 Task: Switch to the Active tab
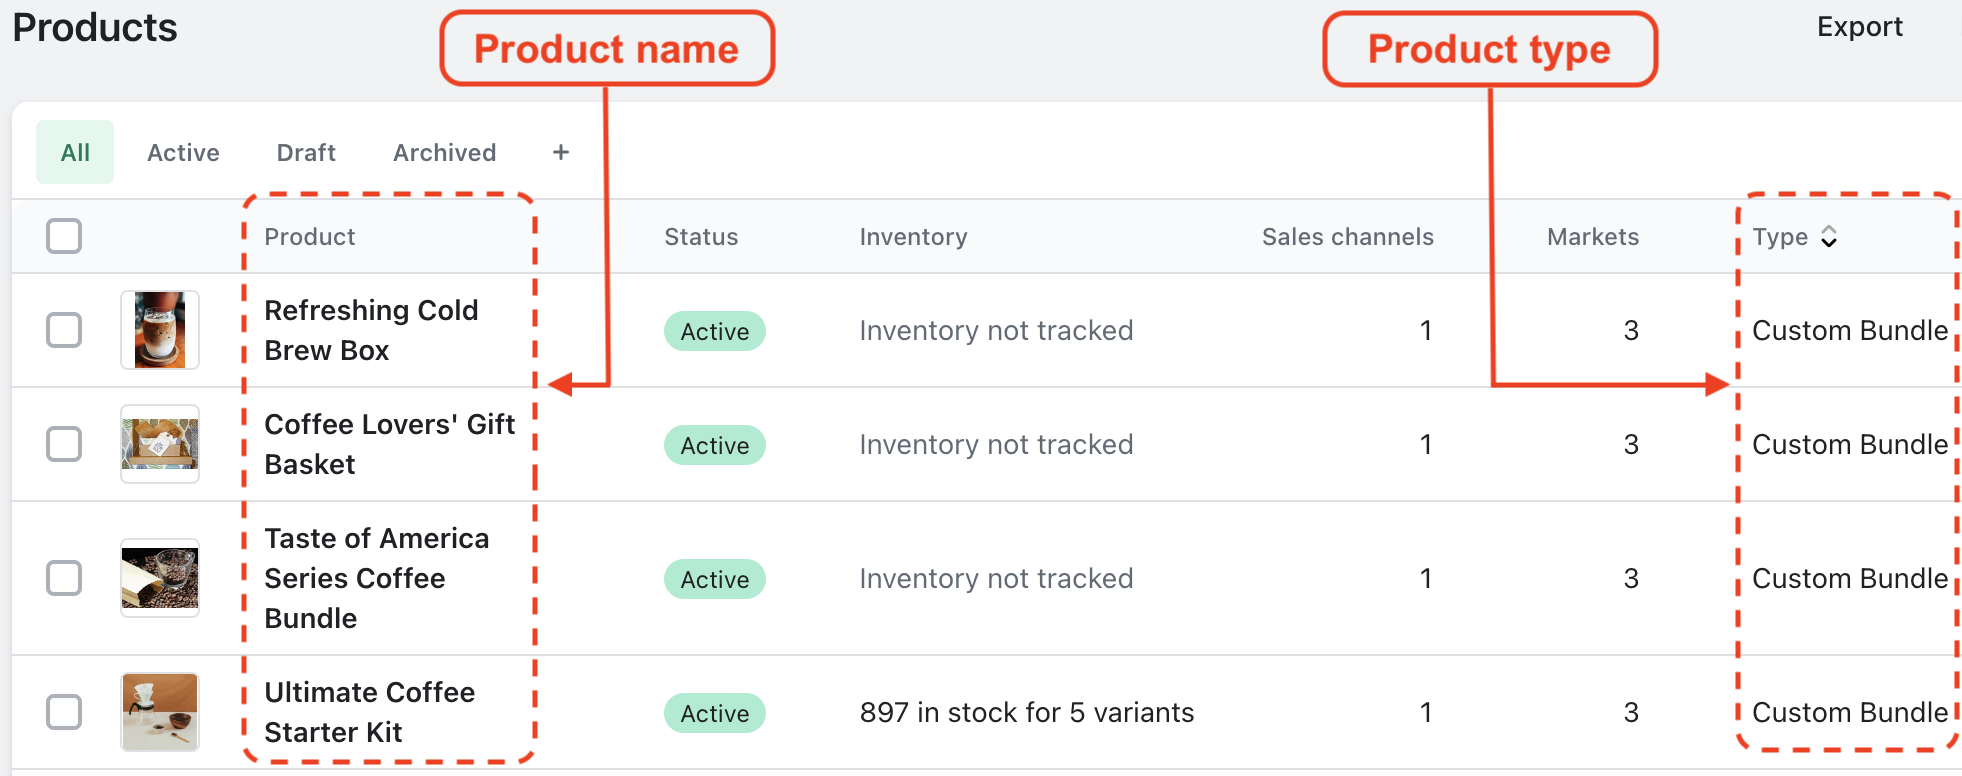coord(183,153)
